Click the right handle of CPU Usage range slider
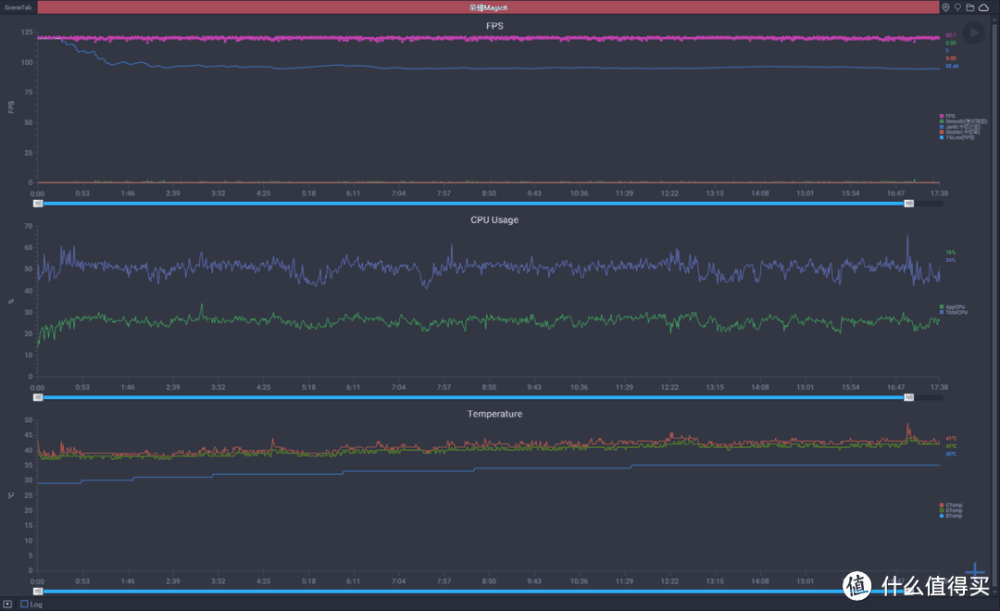Viewport: 1000px width, 611px height. (909, 397)
